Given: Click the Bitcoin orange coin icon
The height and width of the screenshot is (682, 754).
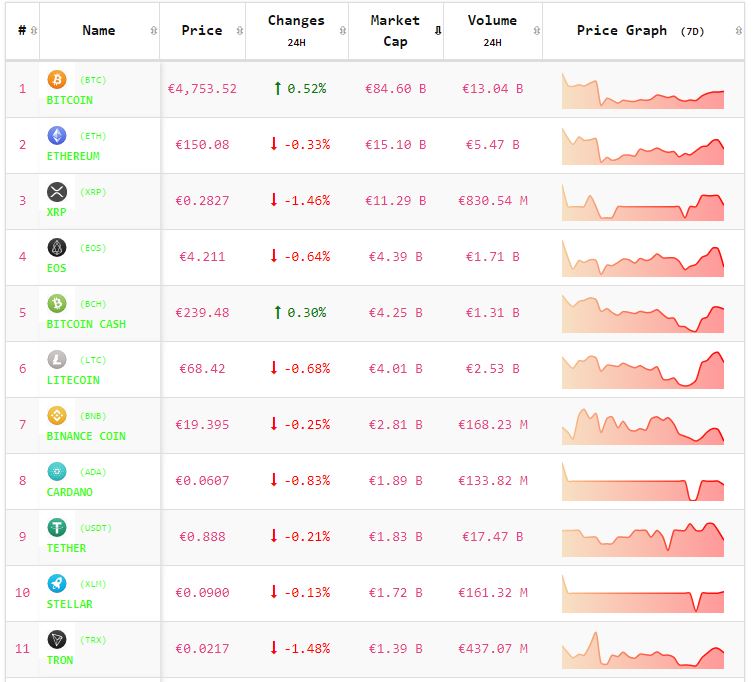Looking at the screenshot, I should coord(57,79).
